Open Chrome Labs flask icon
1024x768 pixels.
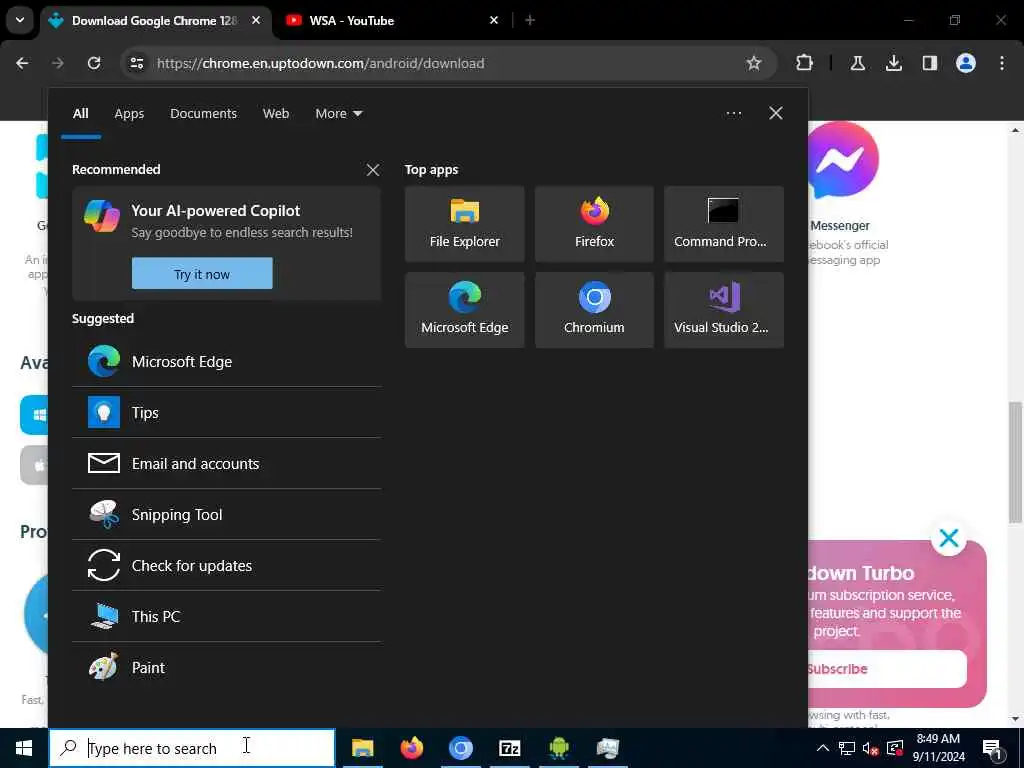point(857,63)
